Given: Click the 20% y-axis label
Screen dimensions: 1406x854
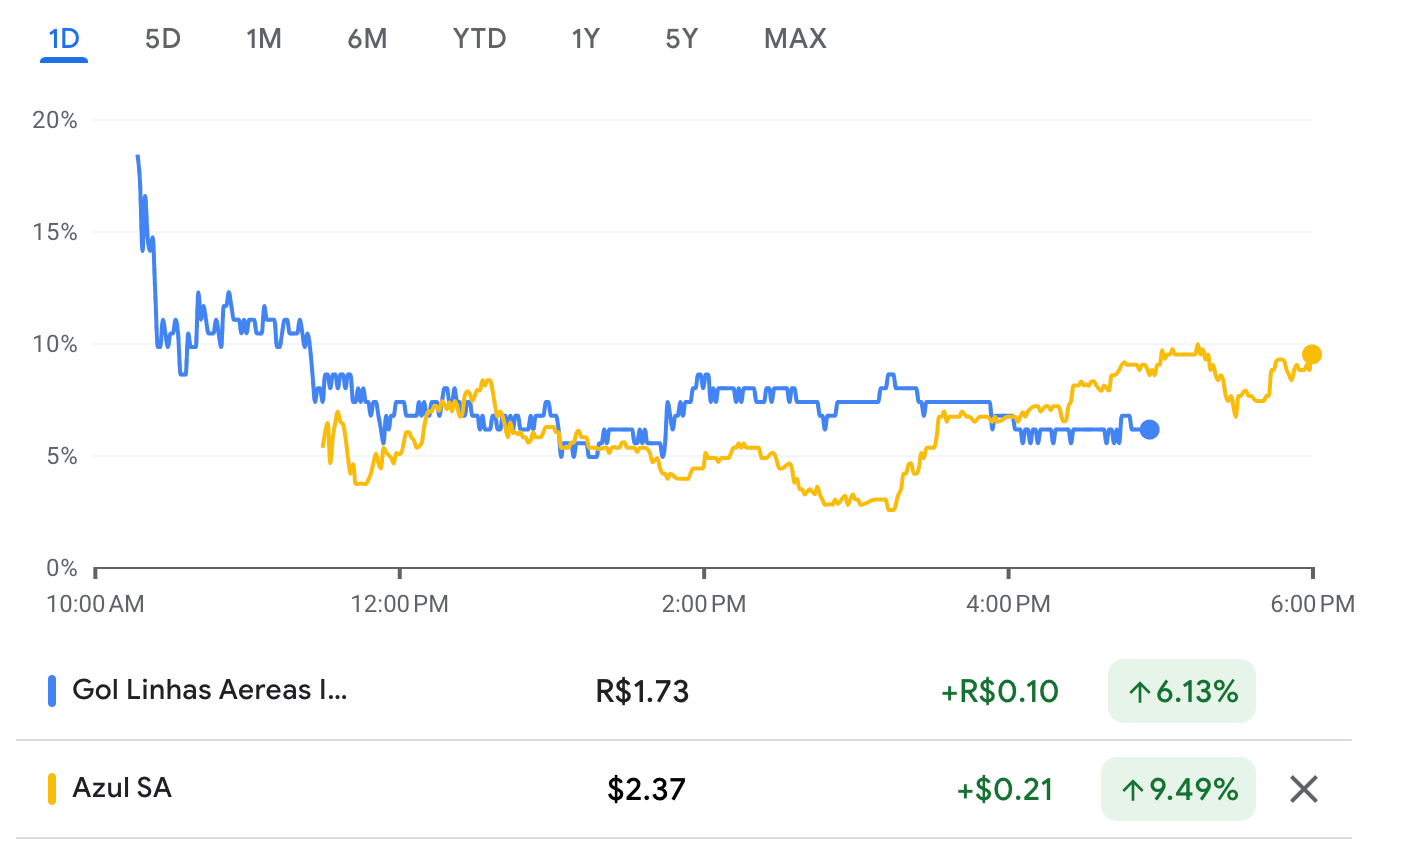Looking at the screenshot, I should [x=55, y=120].
